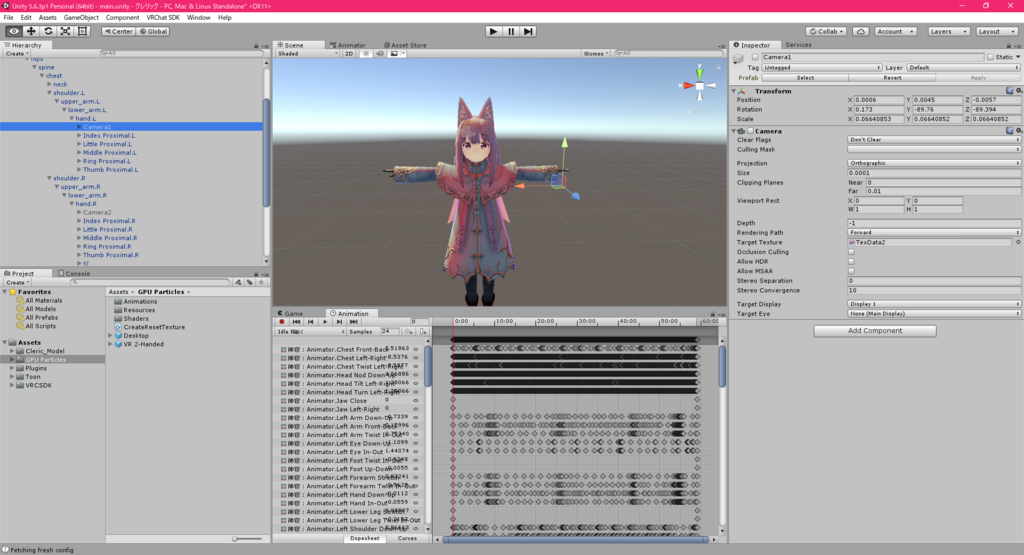Viewport: 1024px width, 555px height.
Task: Select the Hand view tool in the toolbar
Action: pos(14,31)
